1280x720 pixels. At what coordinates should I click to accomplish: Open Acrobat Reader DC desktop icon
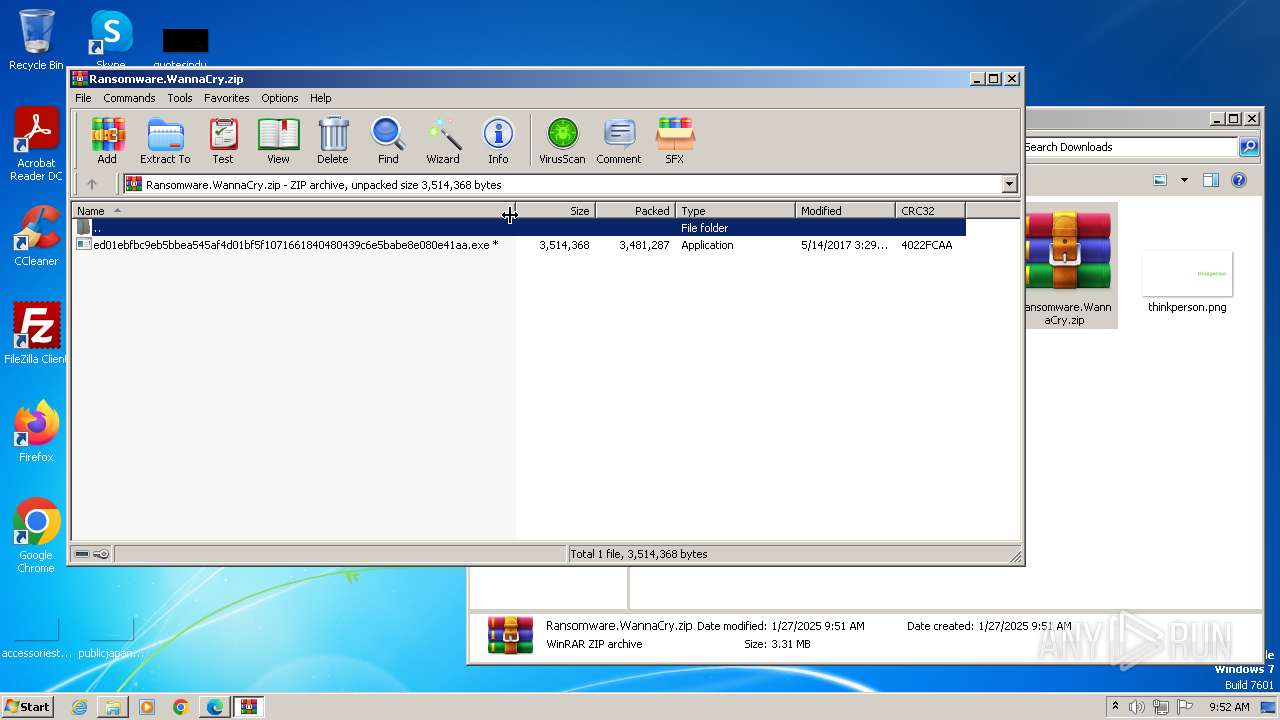36,145
